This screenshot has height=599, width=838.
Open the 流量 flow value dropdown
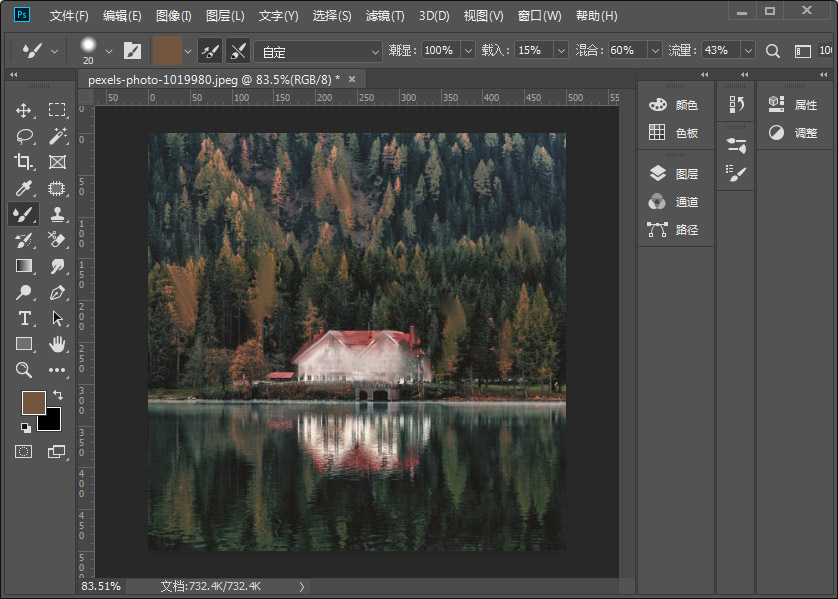tap(748, 50)
